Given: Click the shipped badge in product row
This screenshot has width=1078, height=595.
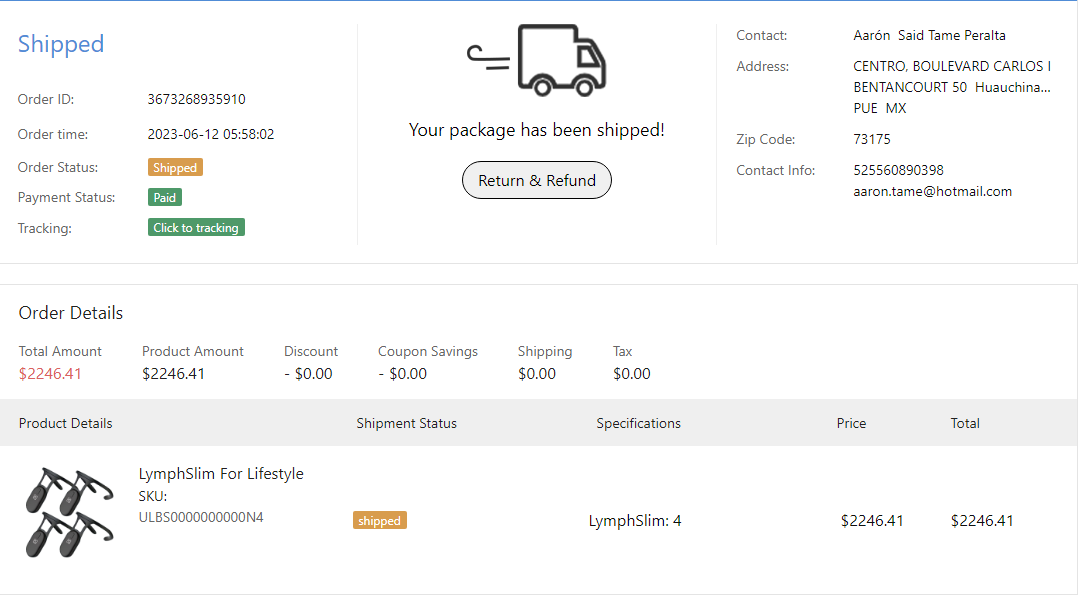Looking at the screenshot, I should click(380, 521).
